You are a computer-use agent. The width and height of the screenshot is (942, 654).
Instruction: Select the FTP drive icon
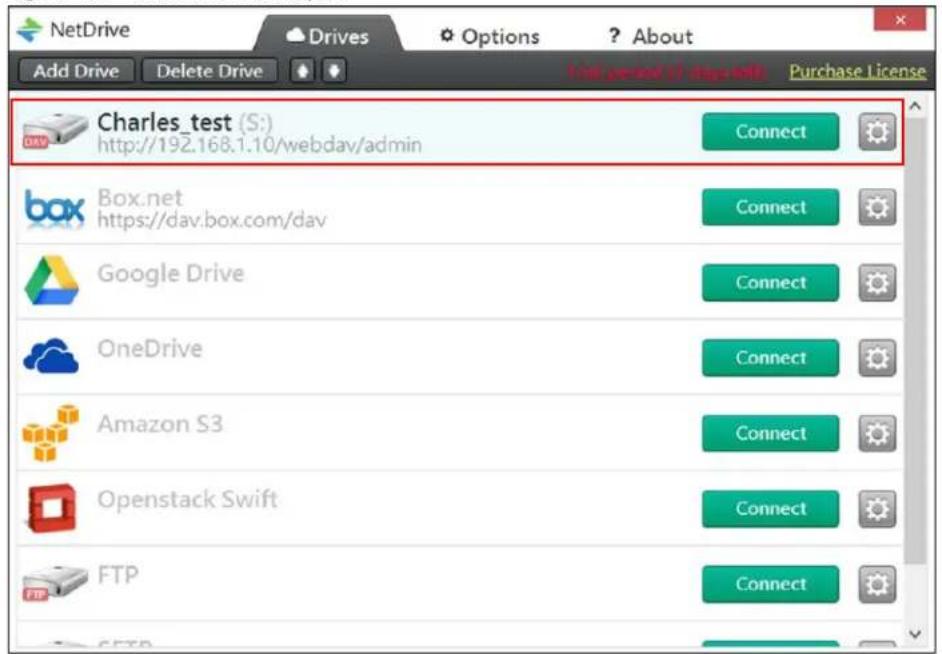click(x=55, y=583)
